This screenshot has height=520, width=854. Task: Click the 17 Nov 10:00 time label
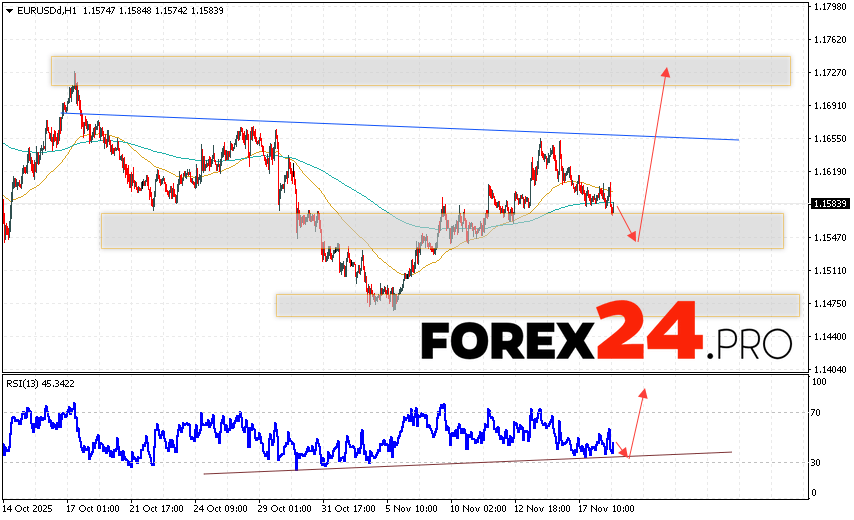[609, 507]
